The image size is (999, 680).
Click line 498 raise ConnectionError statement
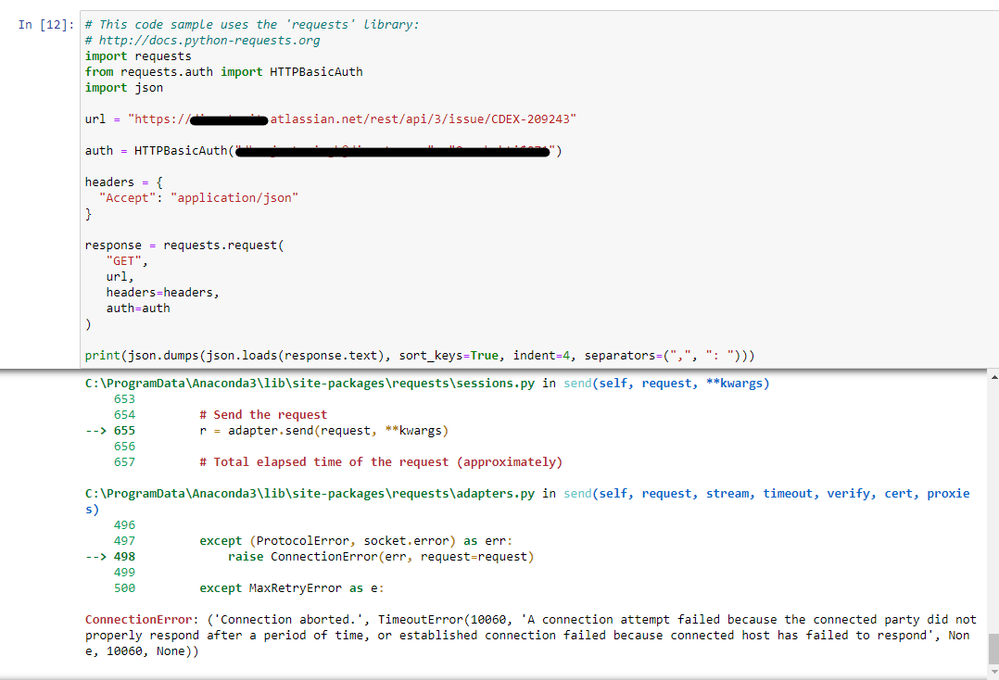click(381, 557)
